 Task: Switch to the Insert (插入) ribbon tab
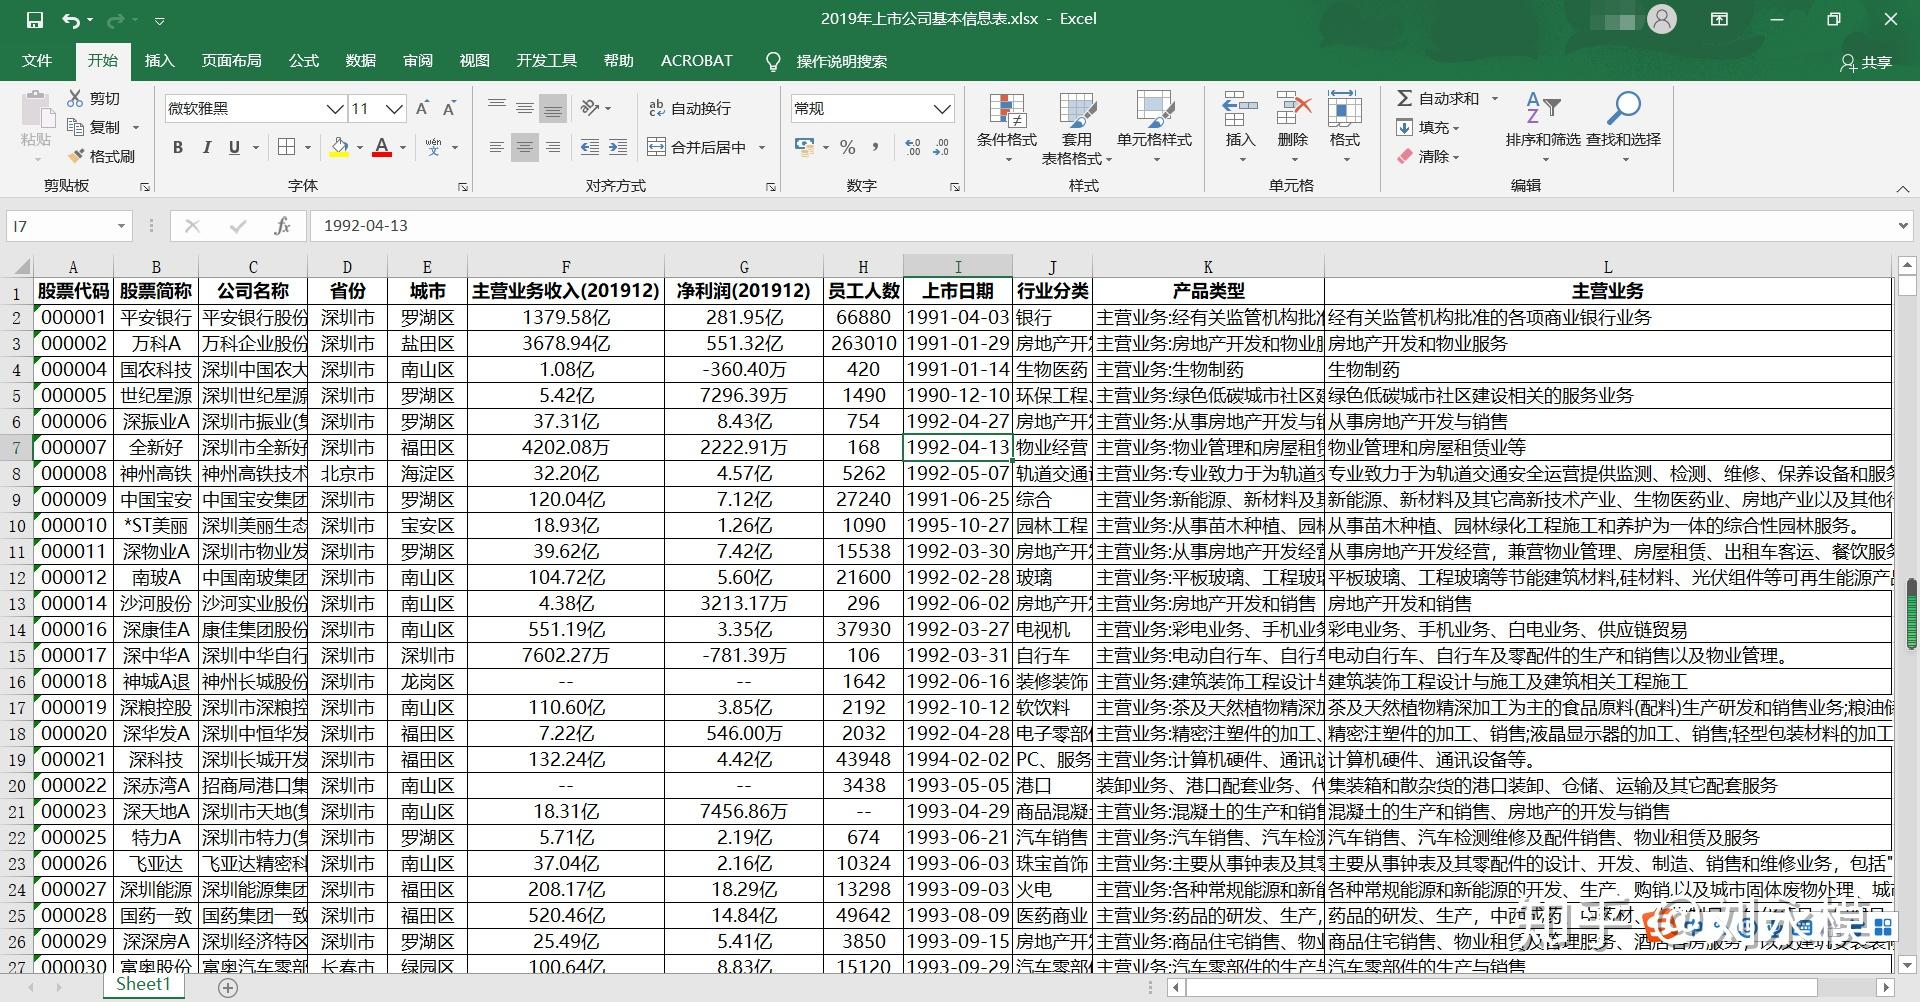coord(159,61)
